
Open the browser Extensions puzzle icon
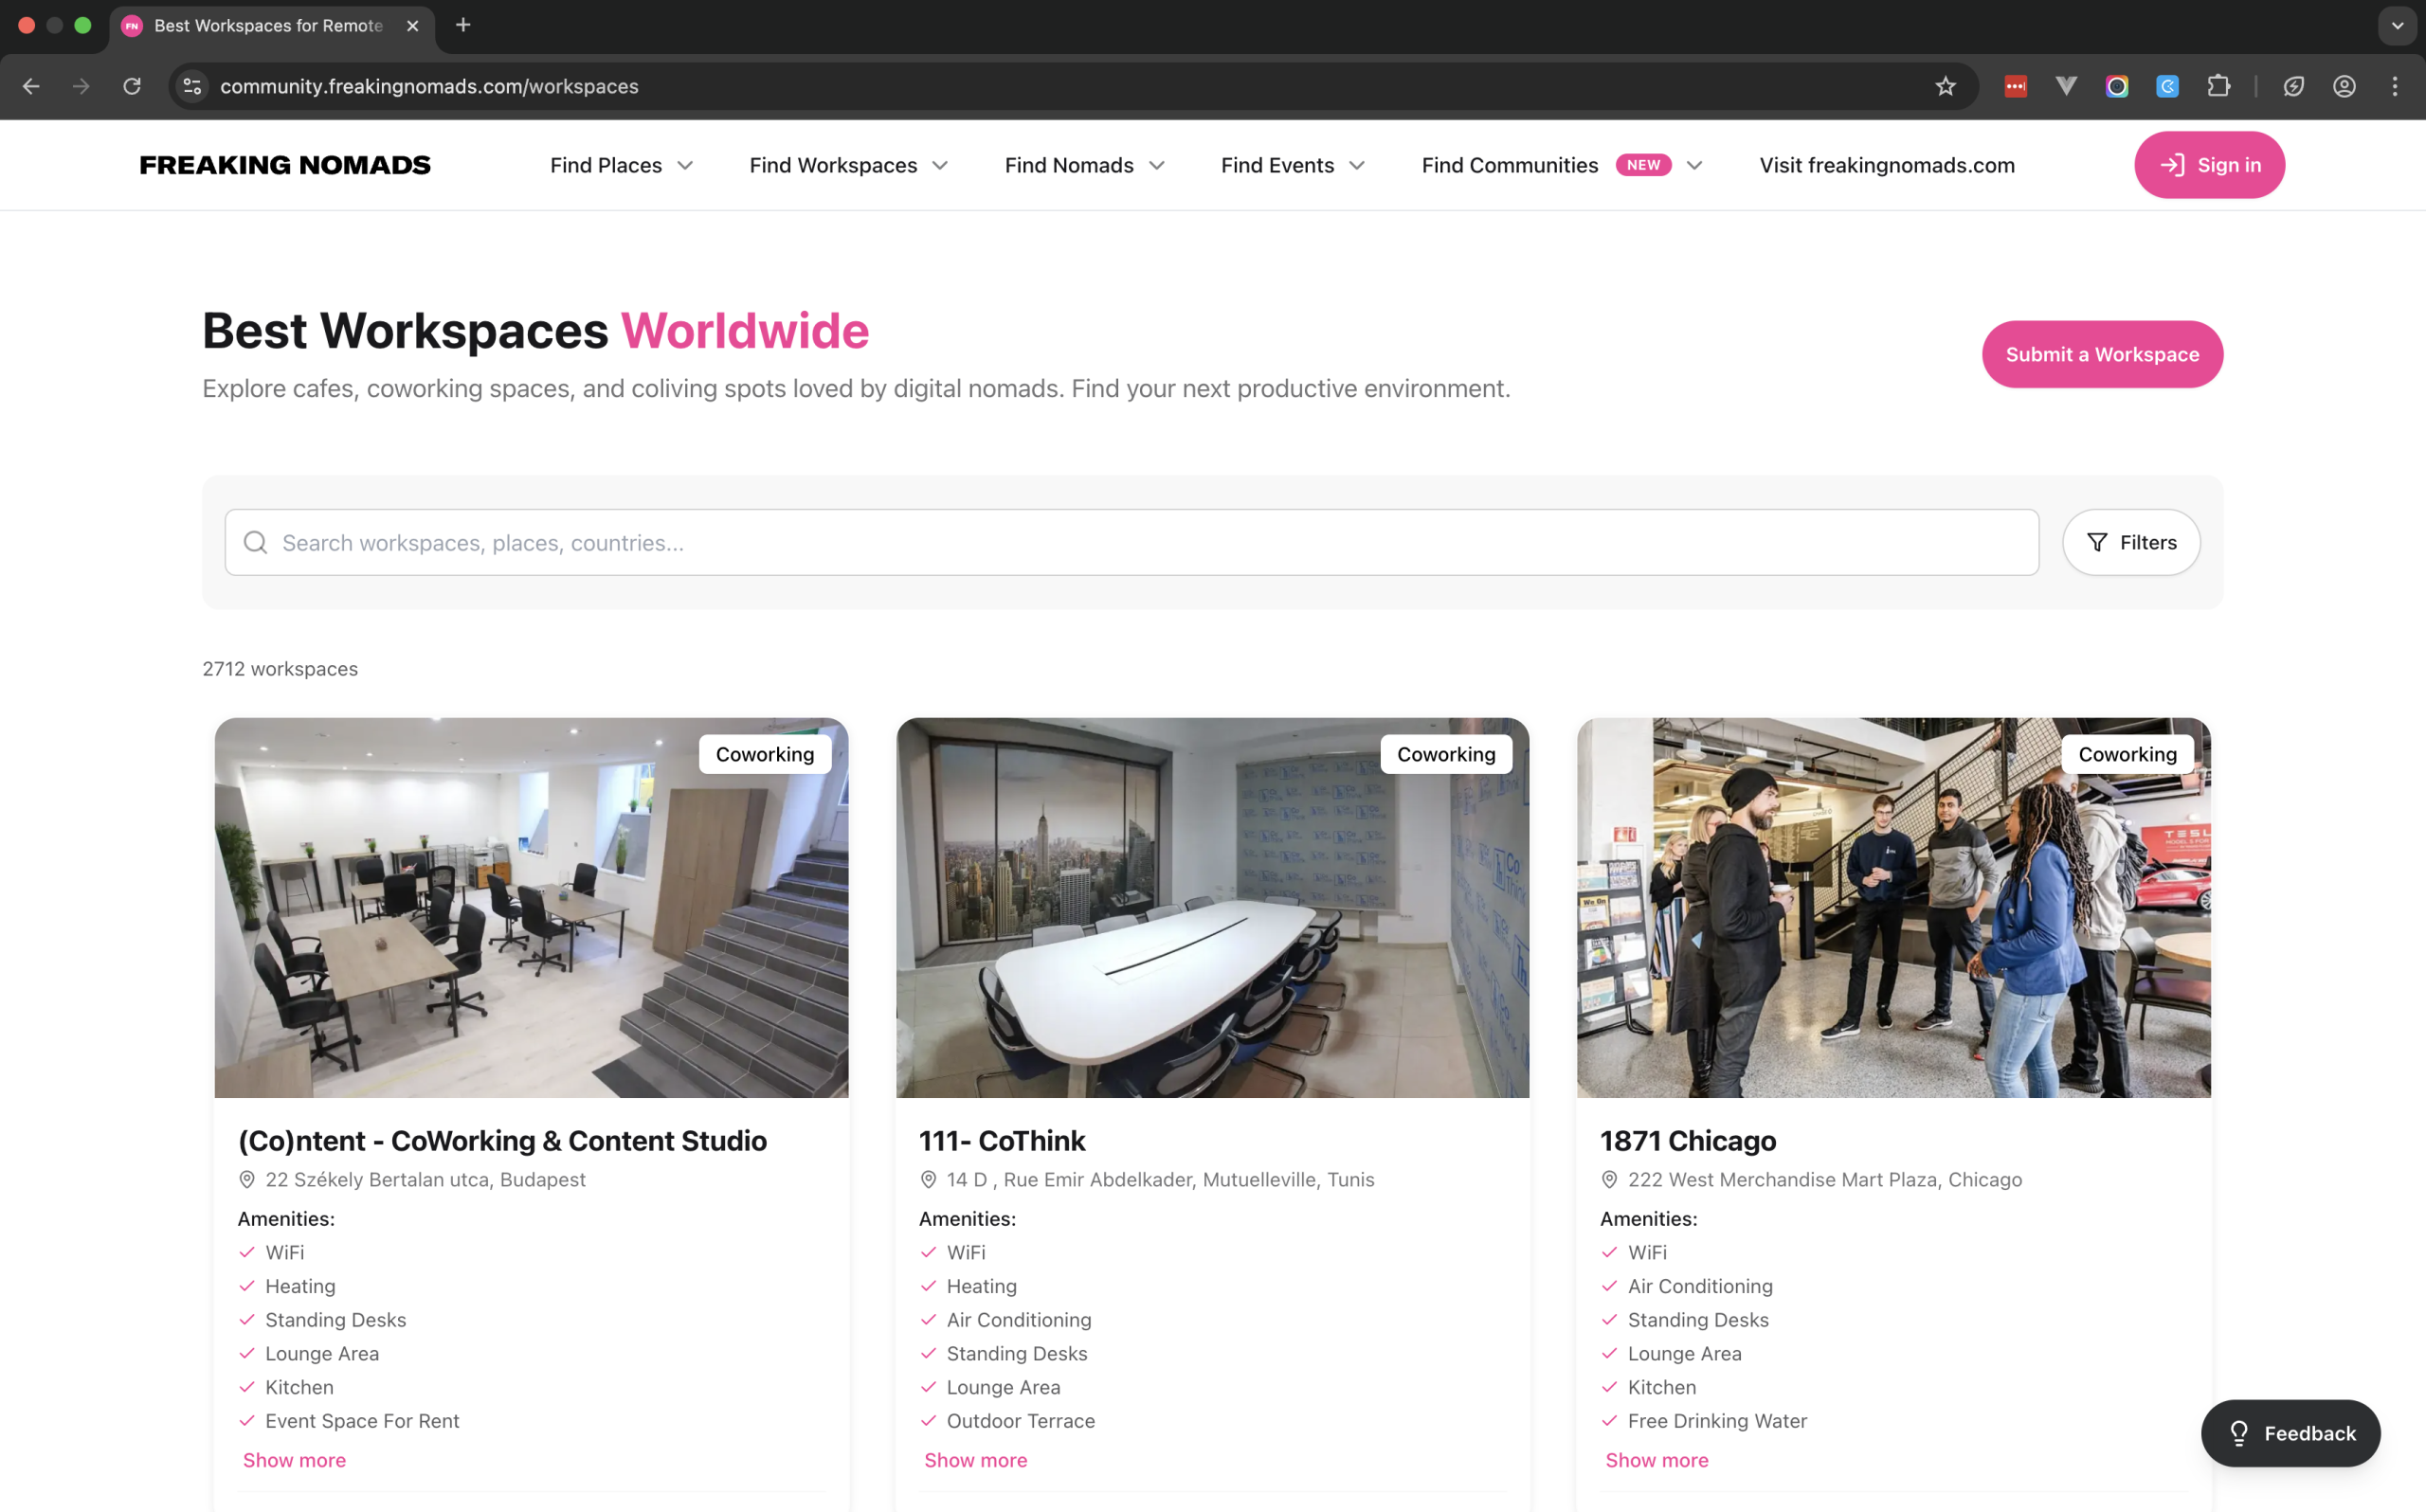tap(2218, 86)
